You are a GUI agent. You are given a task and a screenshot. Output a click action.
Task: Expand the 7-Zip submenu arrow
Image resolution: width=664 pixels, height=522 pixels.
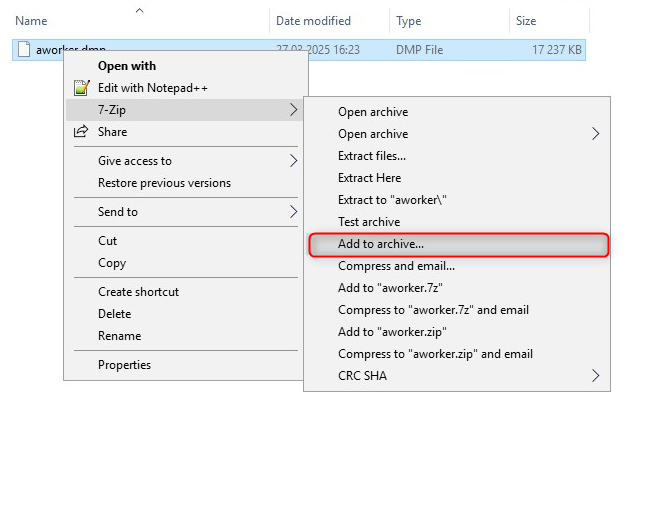[293, 110]
